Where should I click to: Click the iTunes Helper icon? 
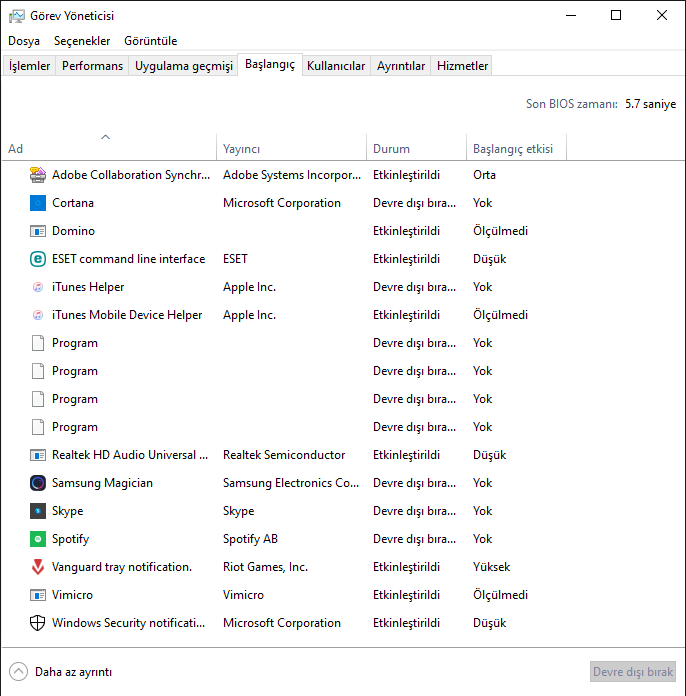38,287
